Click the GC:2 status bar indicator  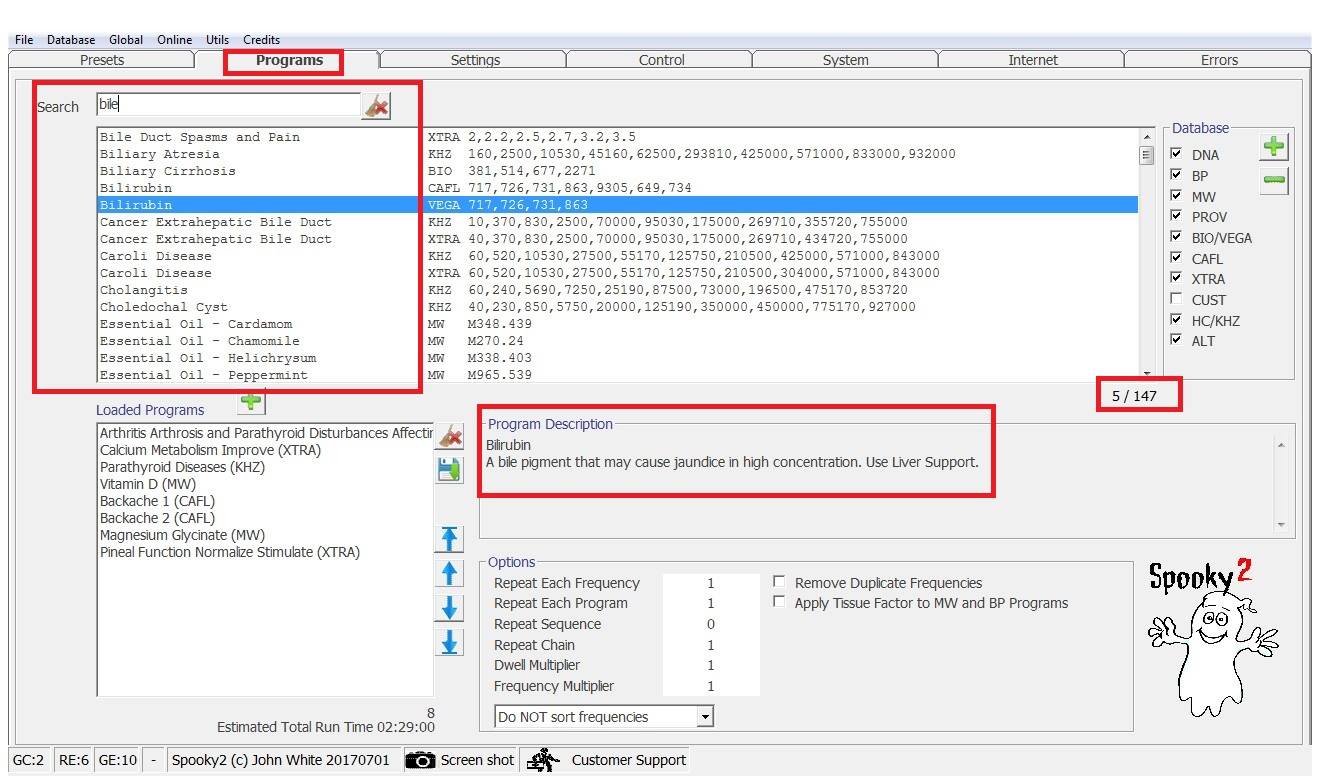click(x=28, y=760)
